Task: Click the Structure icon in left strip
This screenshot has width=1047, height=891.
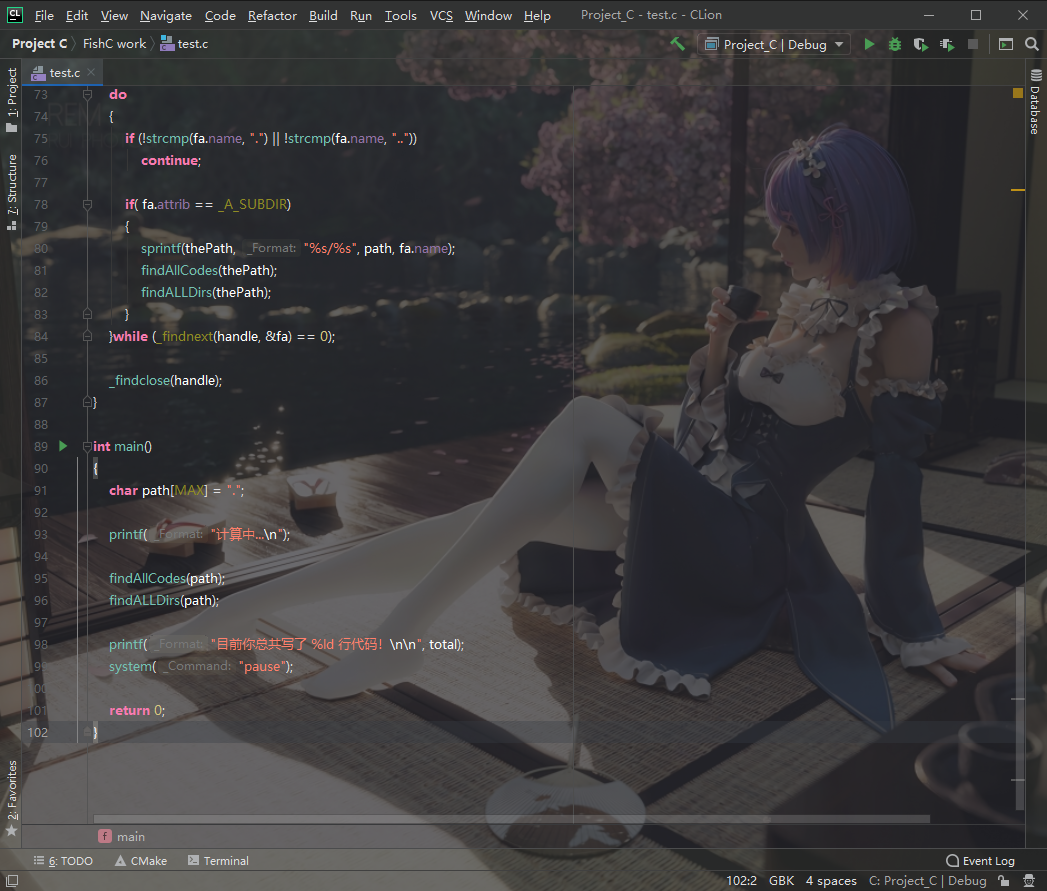Action: pyautogui.click(x=11, y=226)
